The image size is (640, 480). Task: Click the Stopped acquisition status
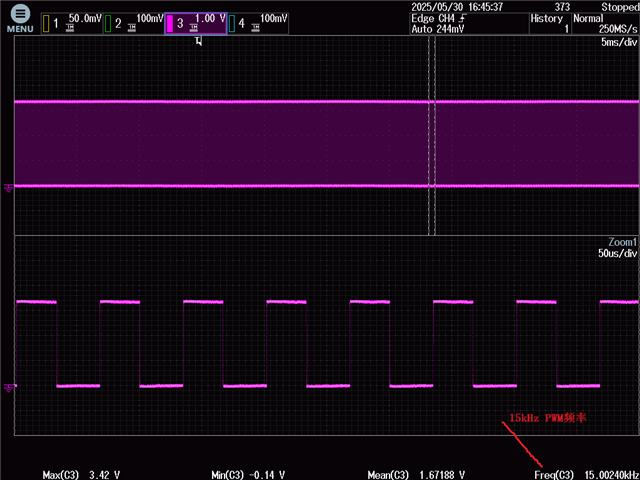point(619,7)
